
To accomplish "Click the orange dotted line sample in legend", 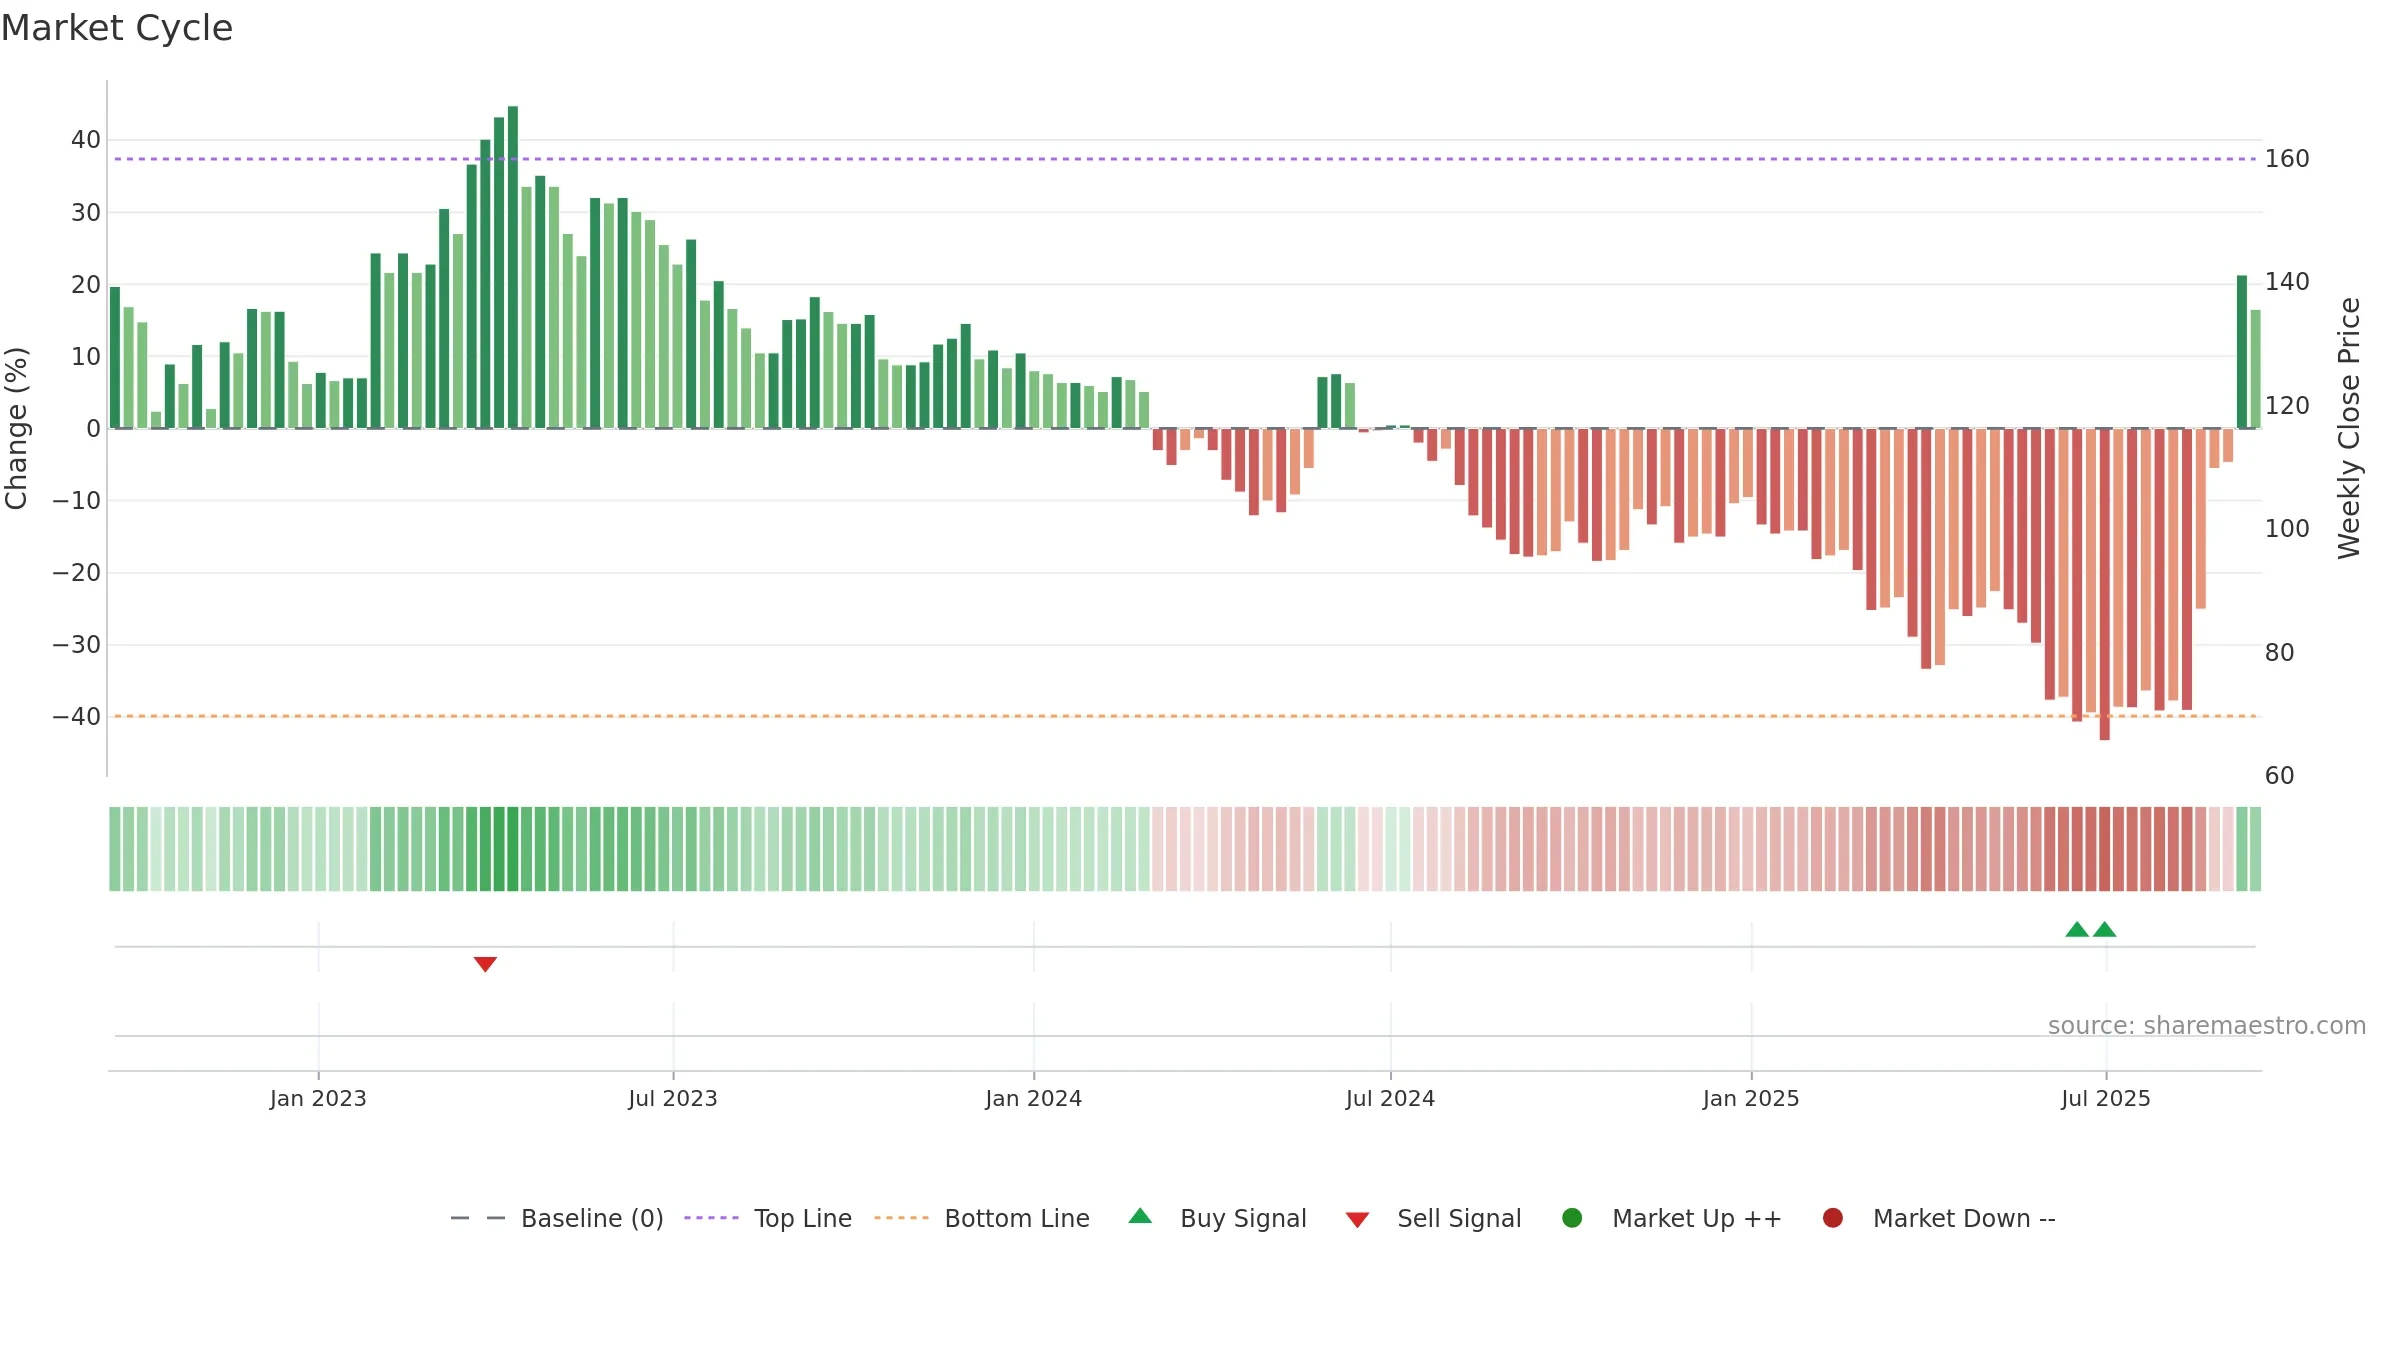I will pos(901,1218).
